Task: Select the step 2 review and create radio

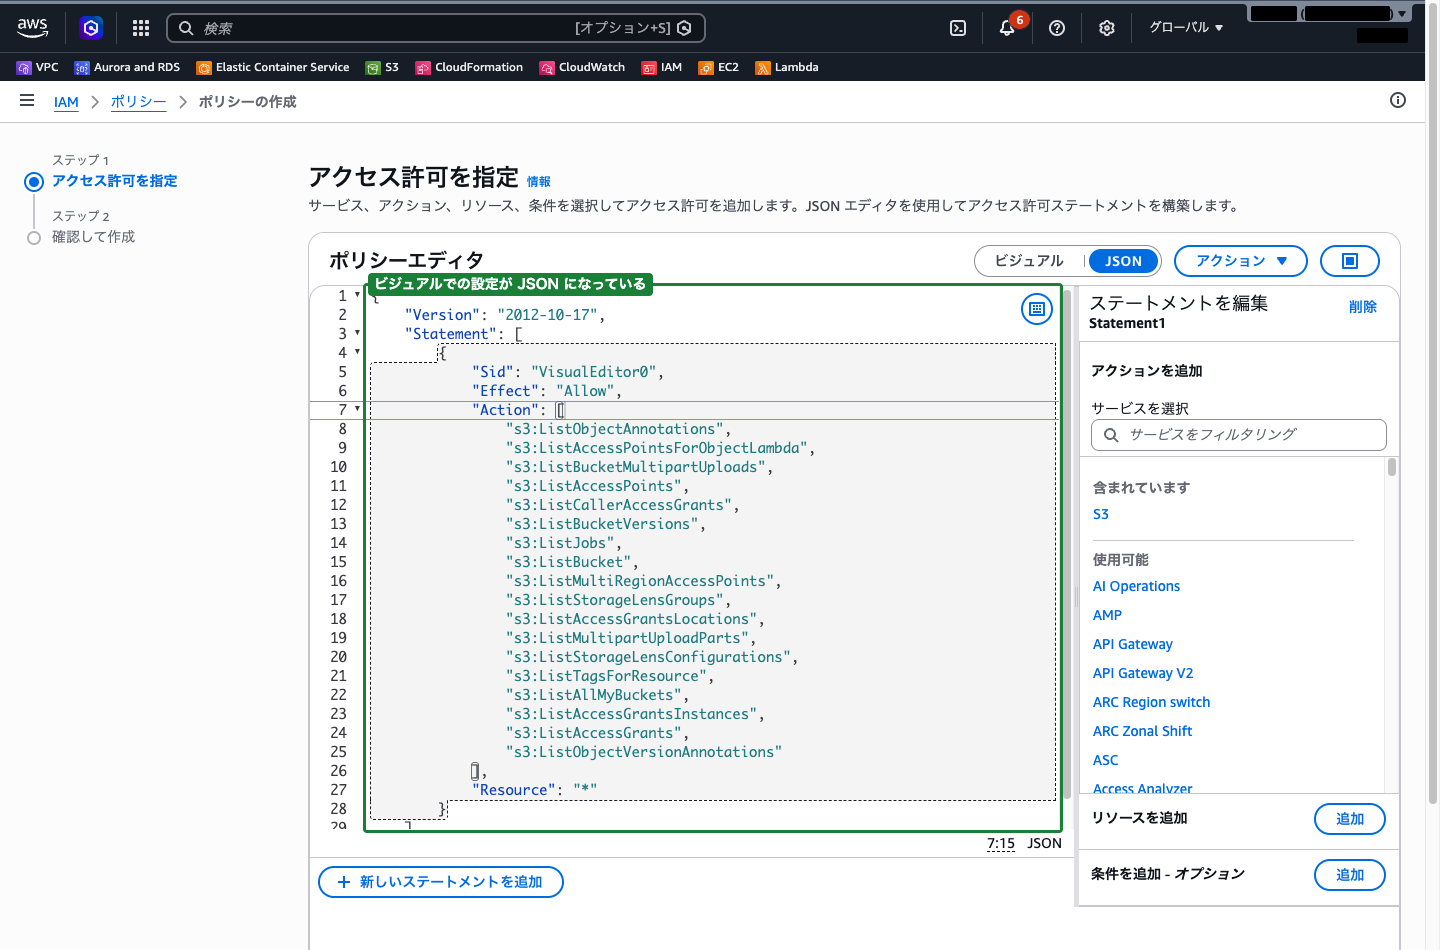Action: (x=34, y=238)
